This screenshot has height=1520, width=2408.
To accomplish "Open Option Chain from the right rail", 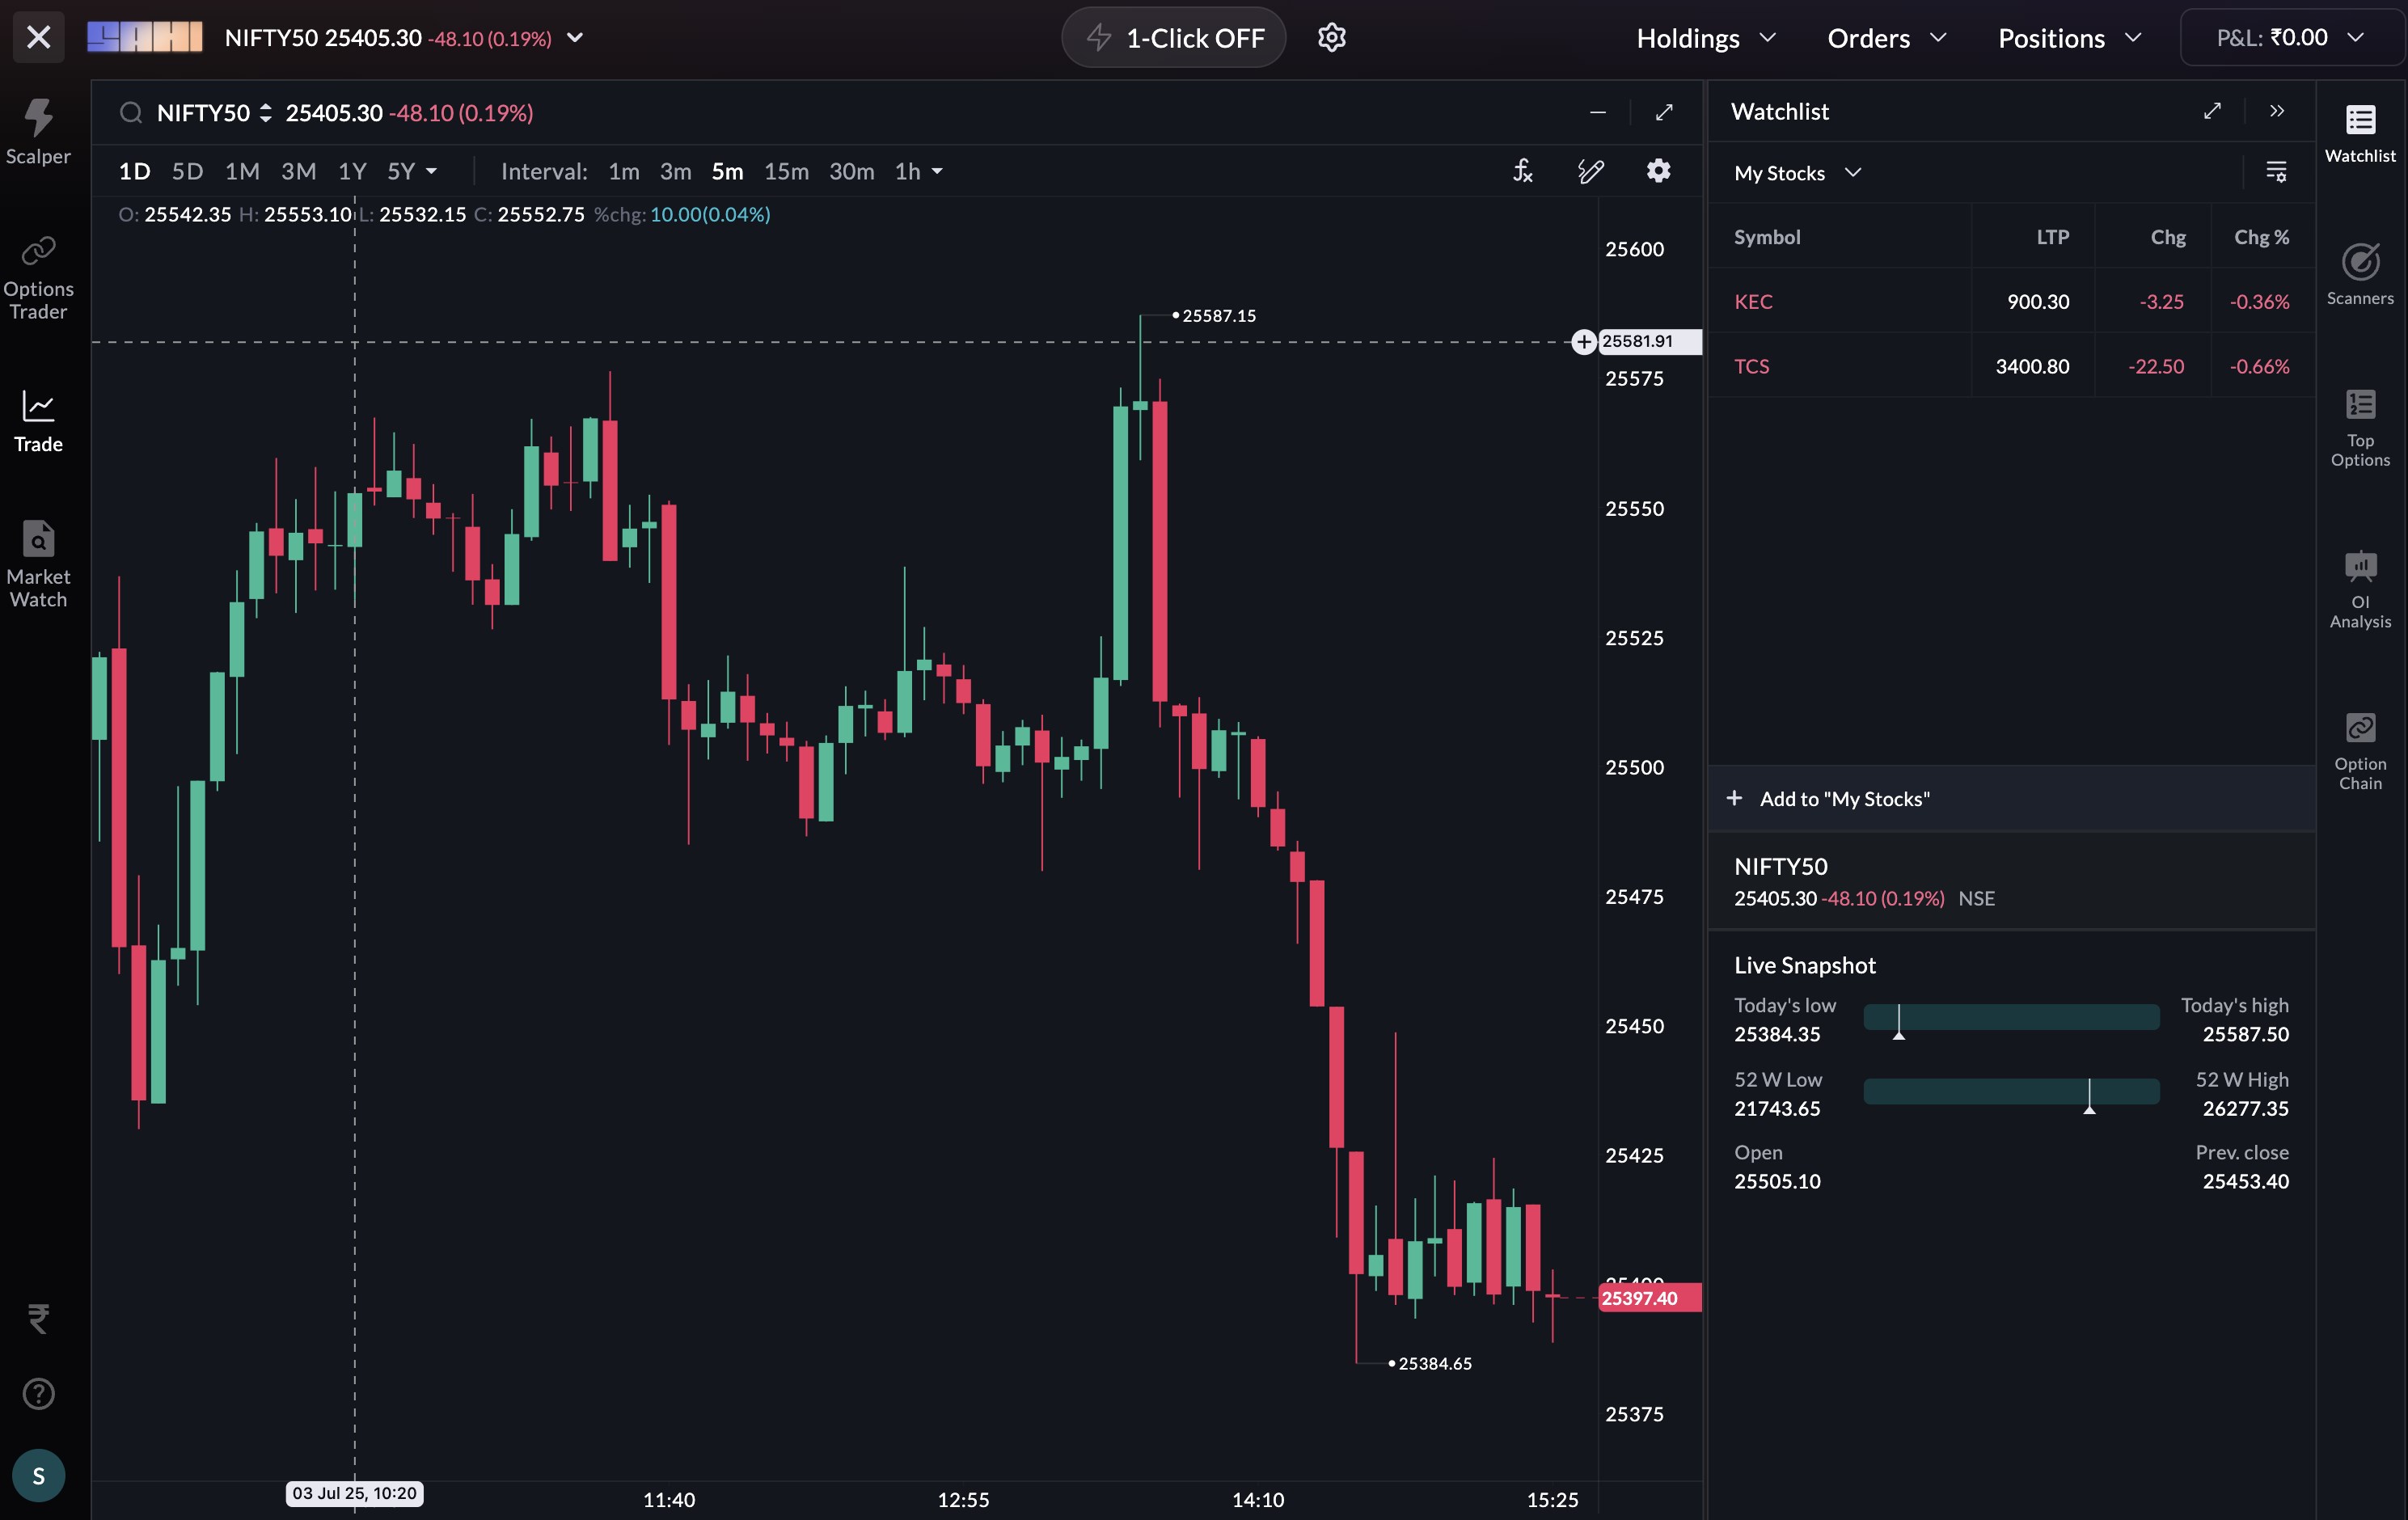I will [x=2360, y=752].
